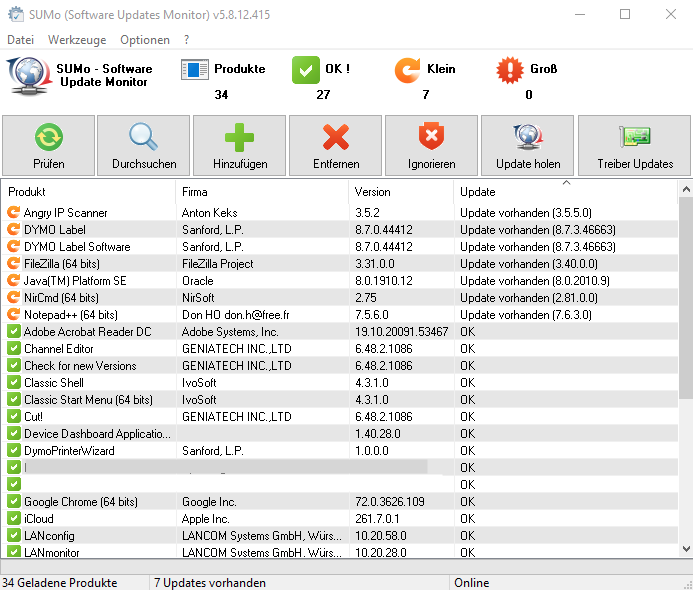
Task: Click update icon beside Java(TM) Platform SE
Action: (14, 280)
